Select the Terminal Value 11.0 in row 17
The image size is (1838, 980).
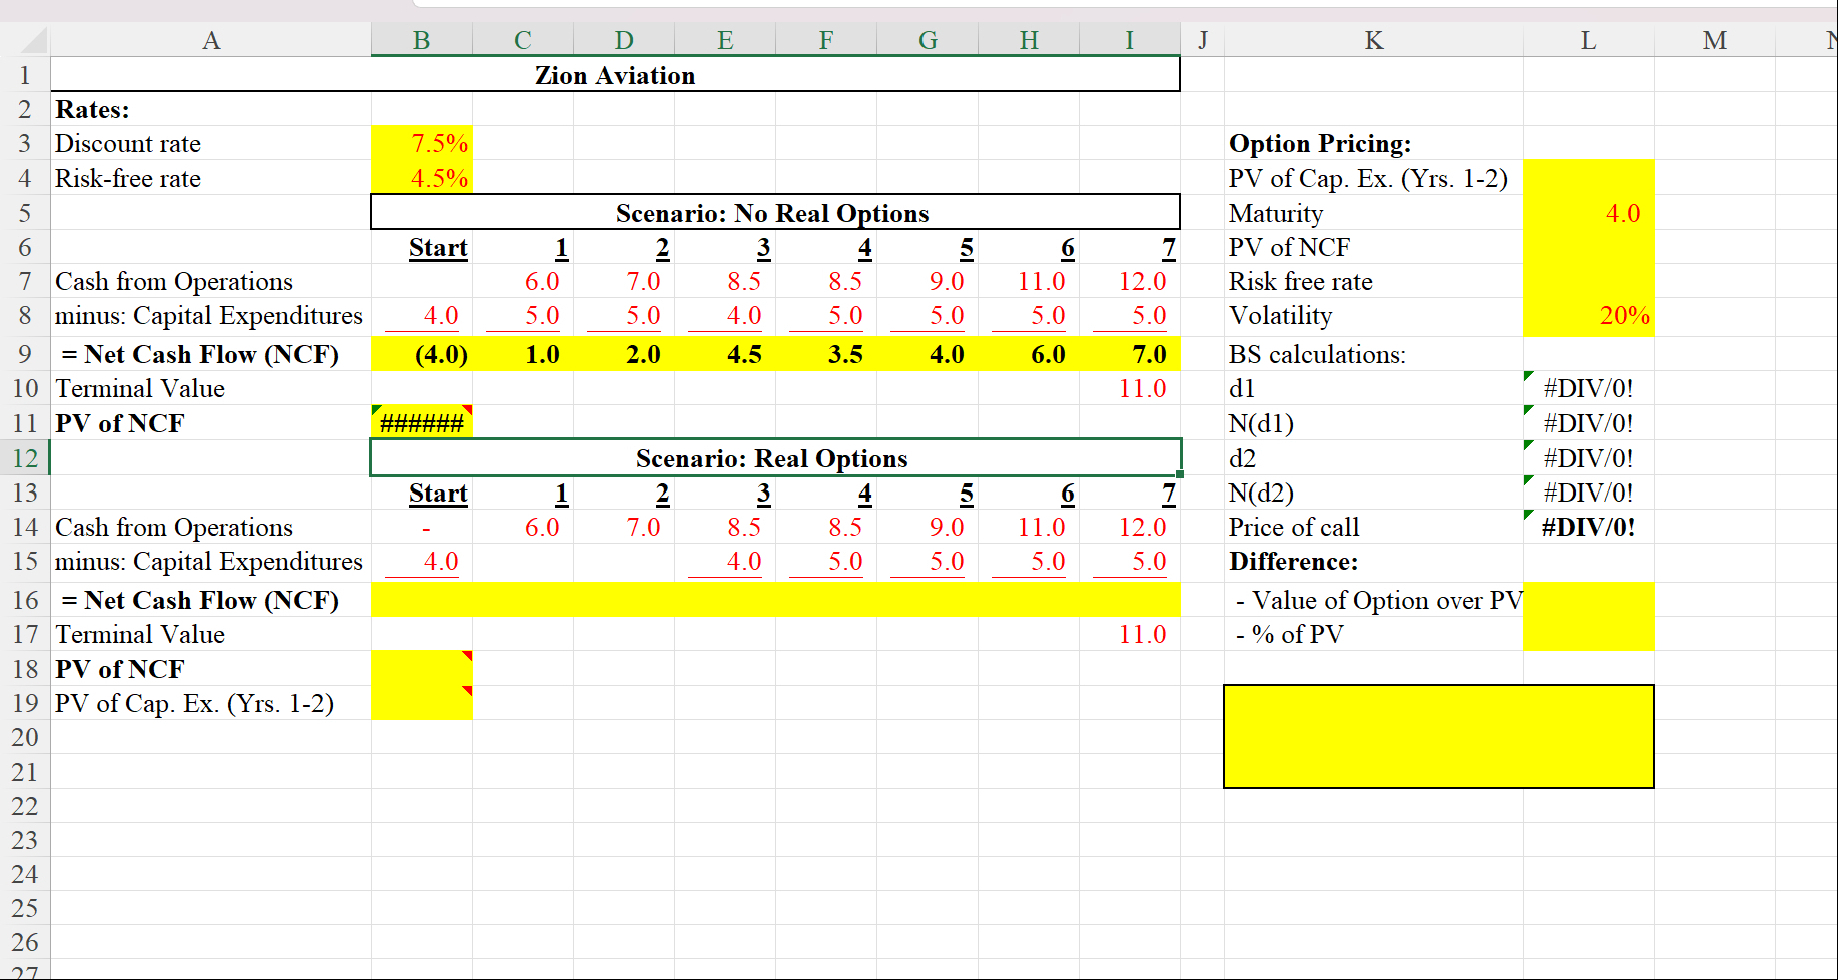click(1130, 634)
